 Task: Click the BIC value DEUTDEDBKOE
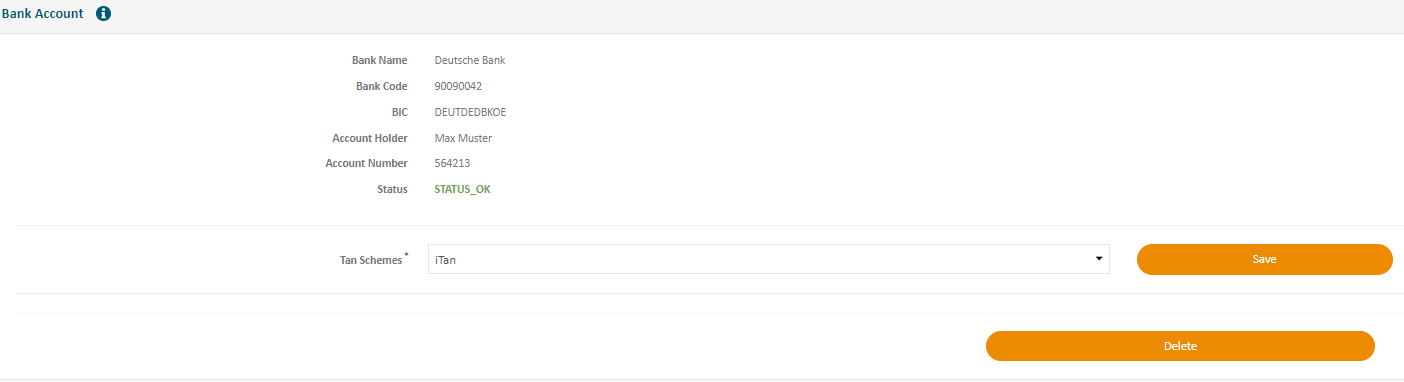(470, 112)
